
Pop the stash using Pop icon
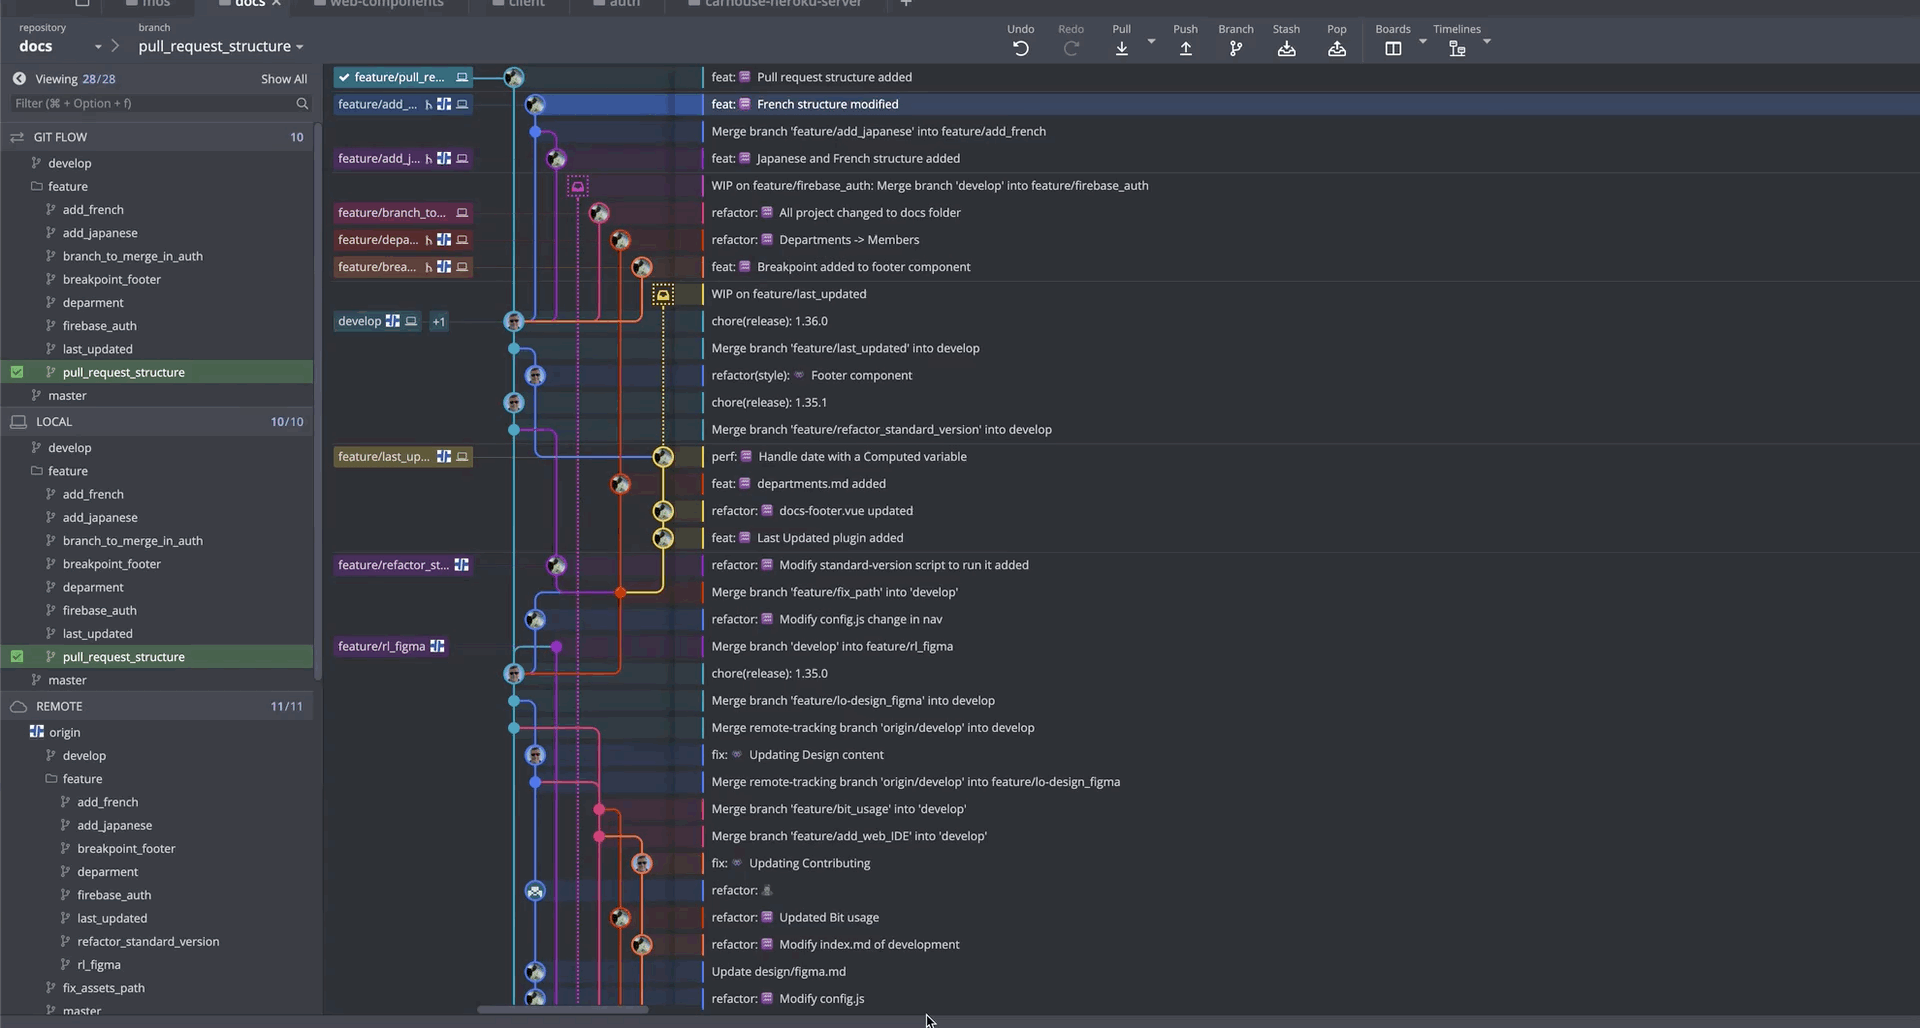point(1336,48)
